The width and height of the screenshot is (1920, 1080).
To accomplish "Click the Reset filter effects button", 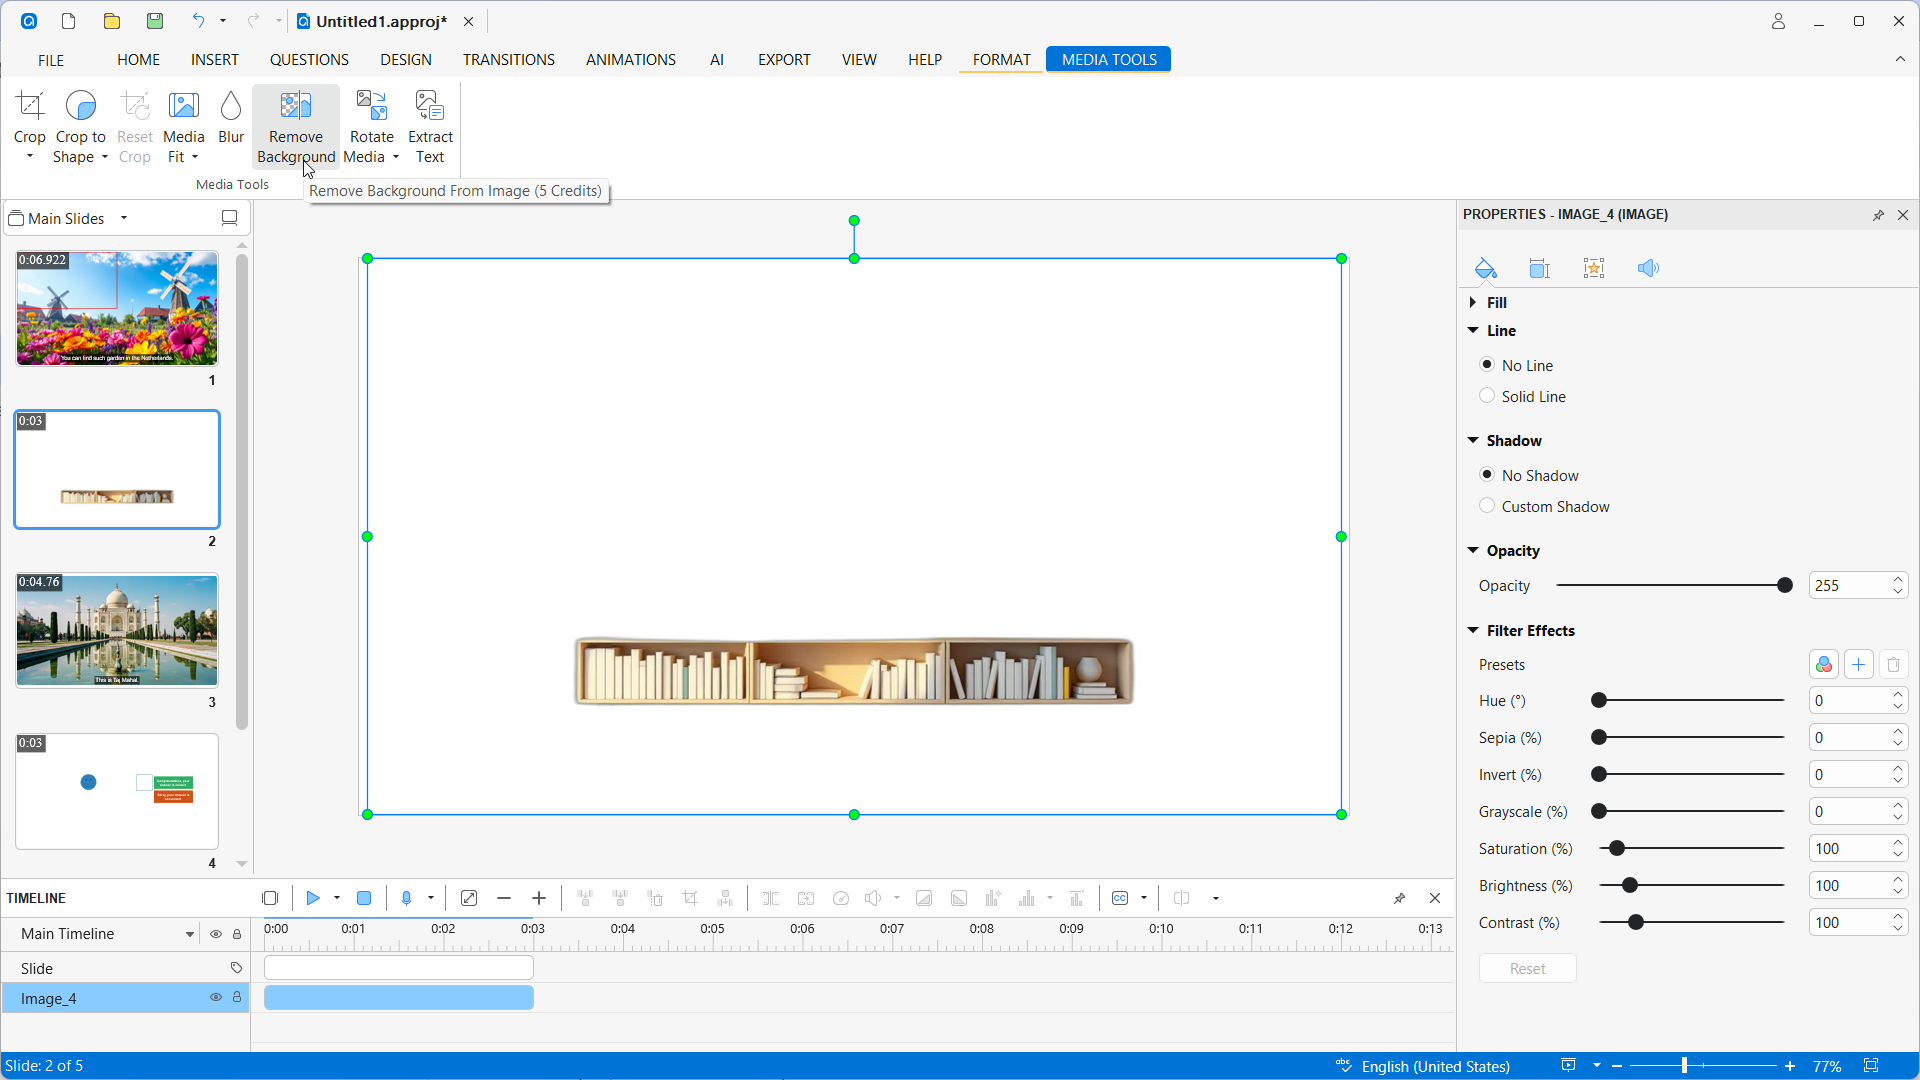I will point(1527,968).
